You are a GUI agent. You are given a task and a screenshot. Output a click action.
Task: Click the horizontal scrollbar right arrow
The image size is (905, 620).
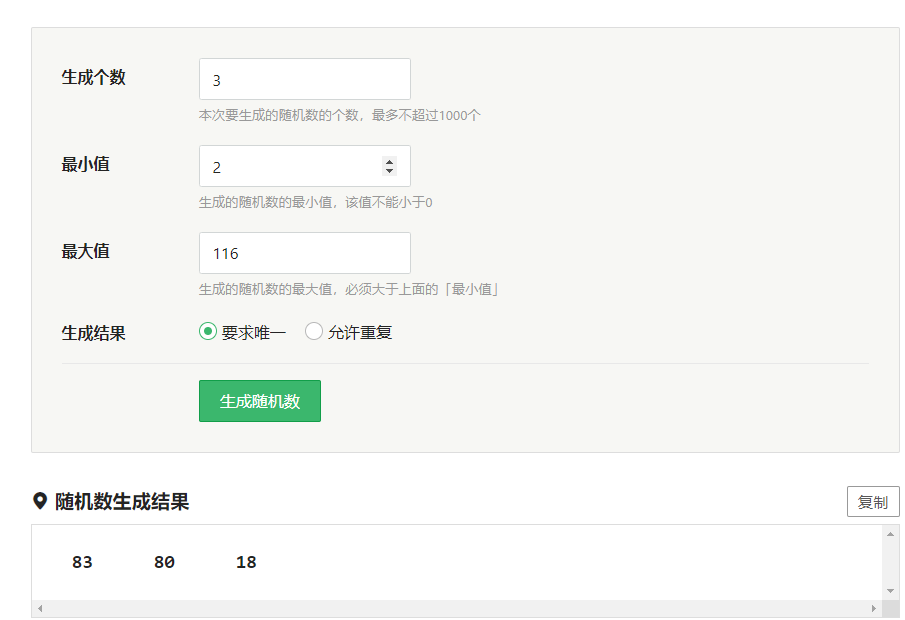(874, 608)
